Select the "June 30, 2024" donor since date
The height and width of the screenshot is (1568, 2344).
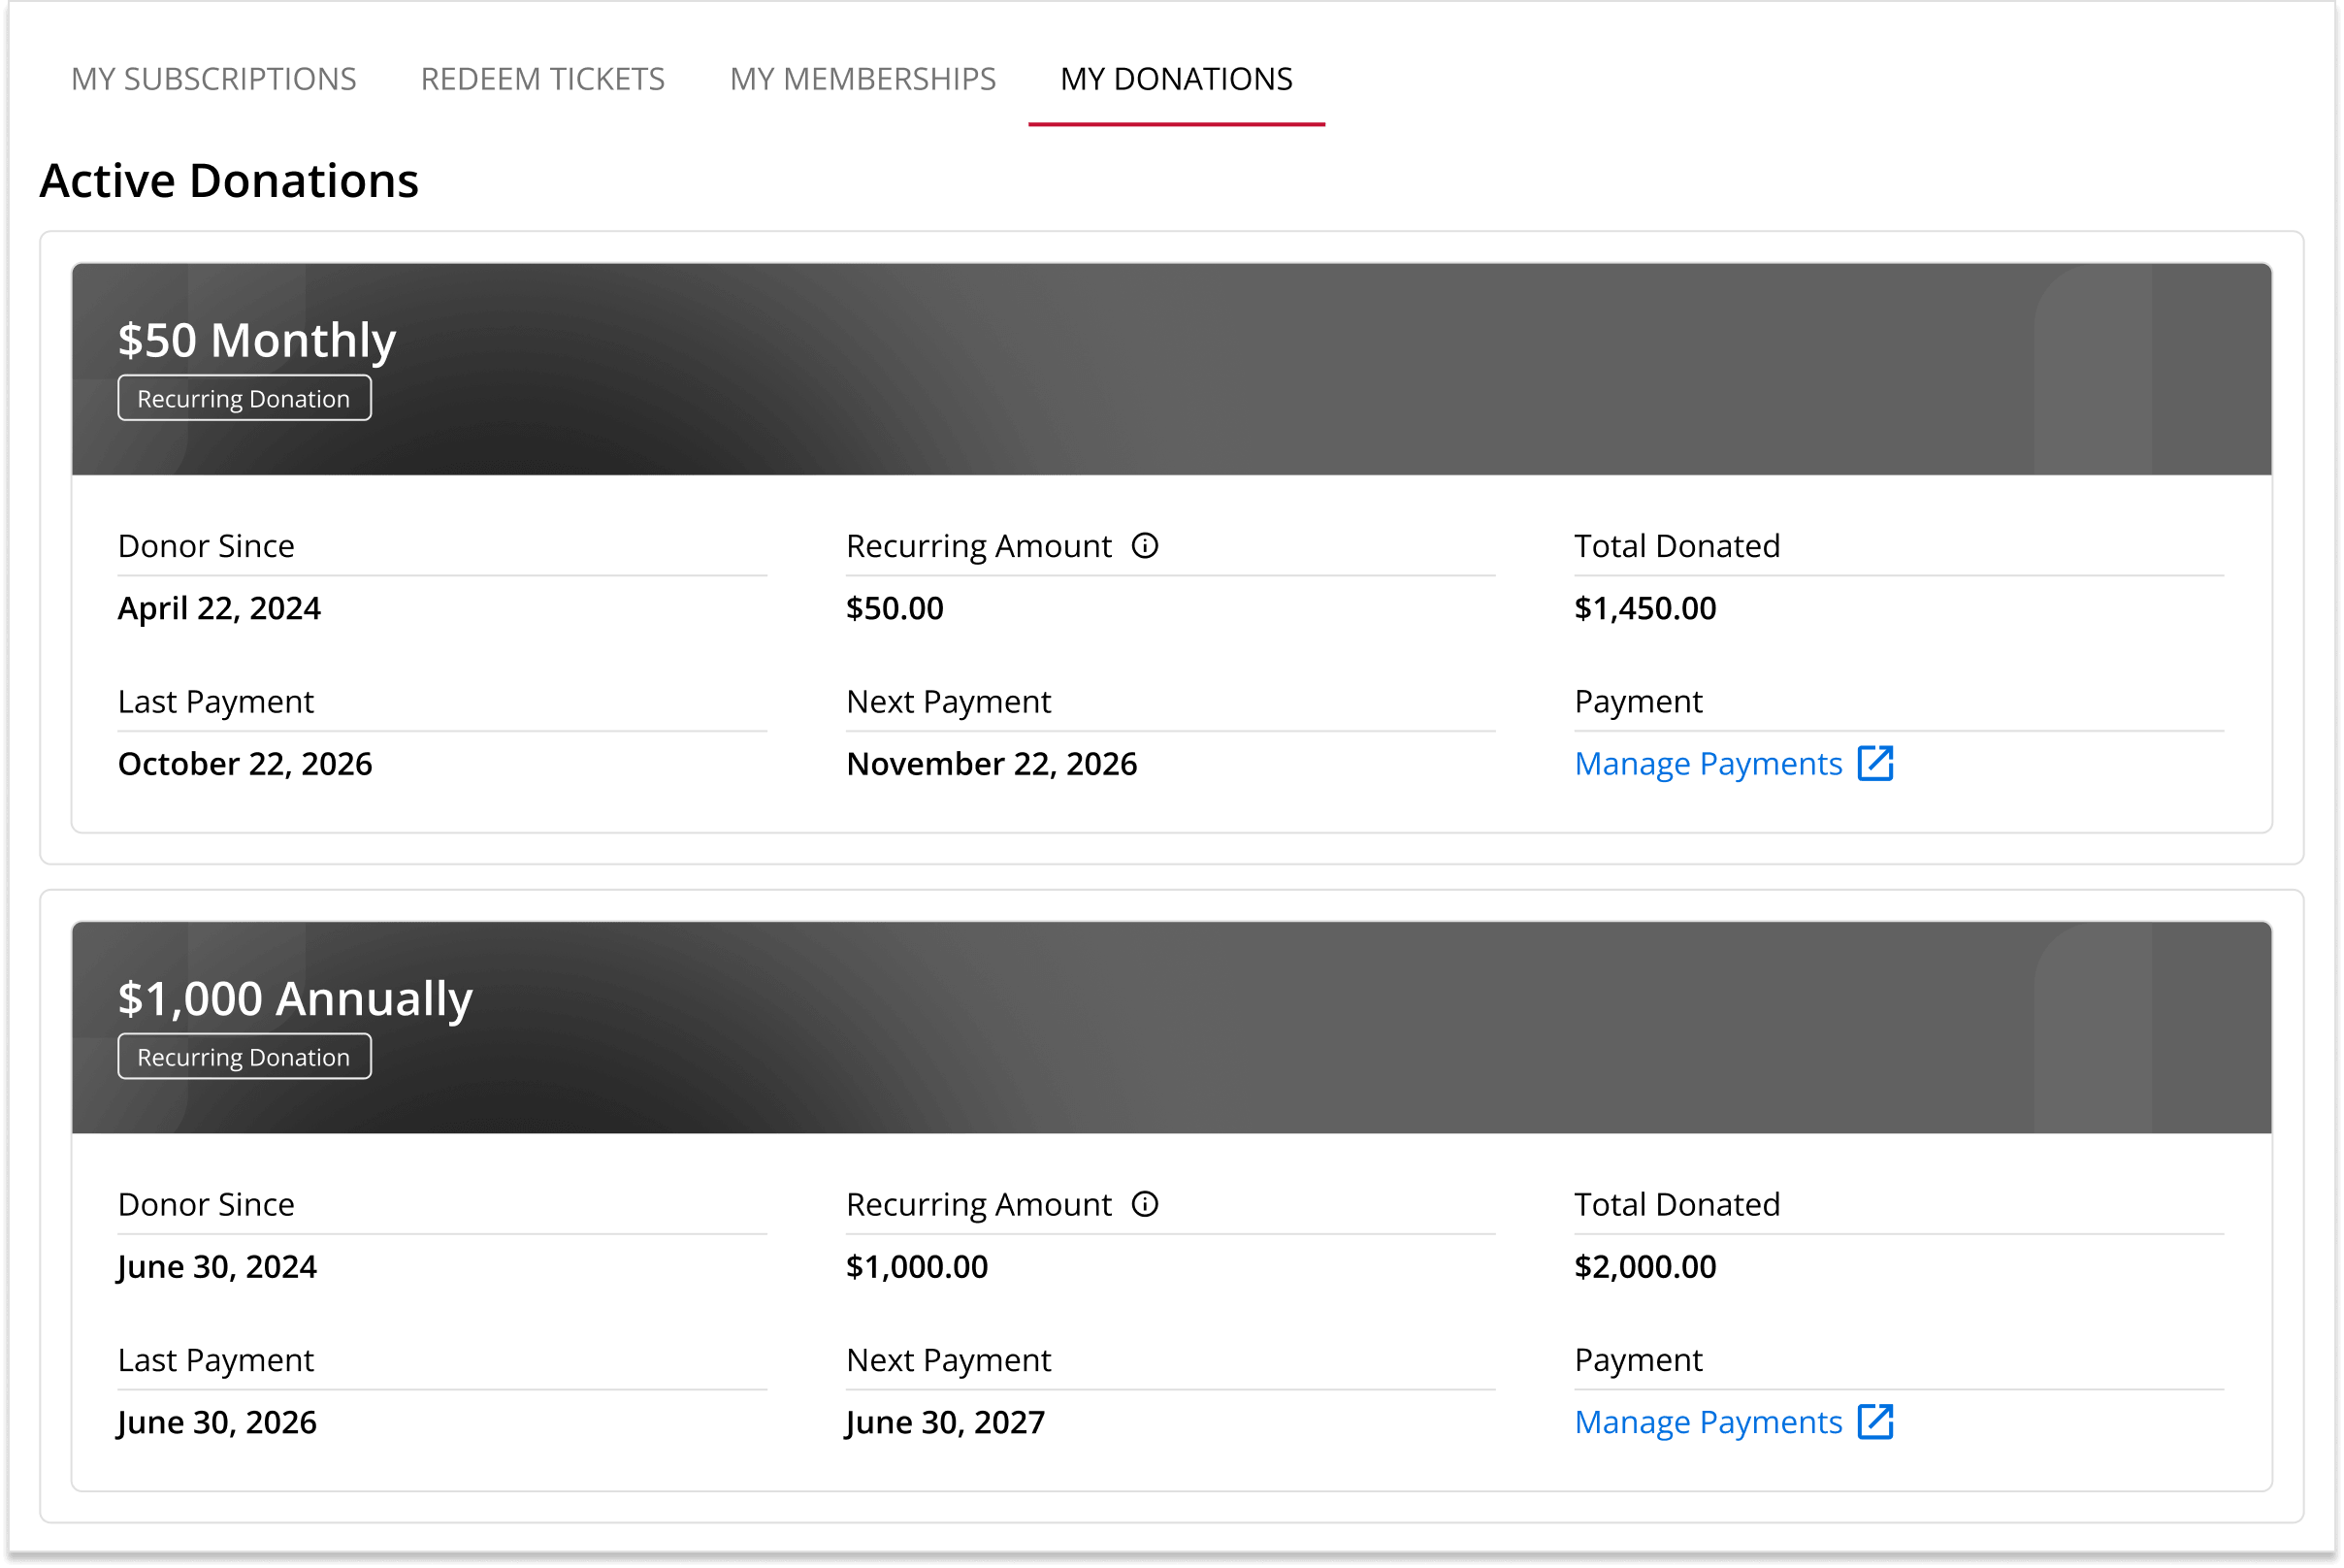pos(217,1266)
